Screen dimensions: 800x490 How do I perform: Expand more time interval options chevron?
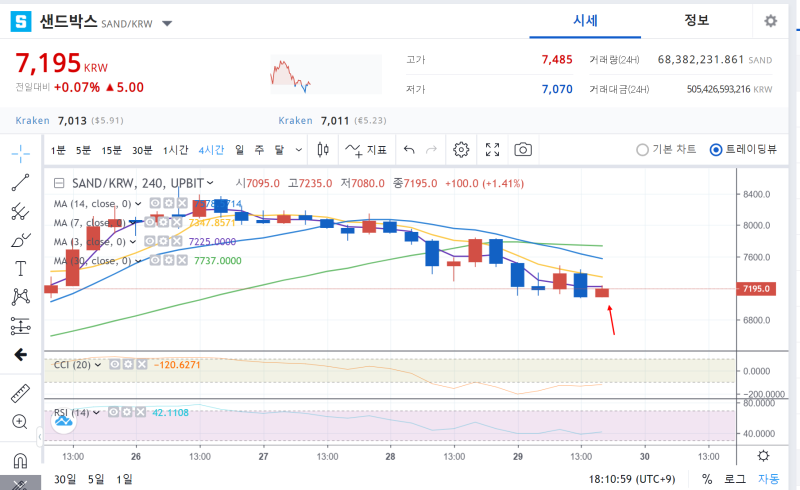[x=299, y=150]
